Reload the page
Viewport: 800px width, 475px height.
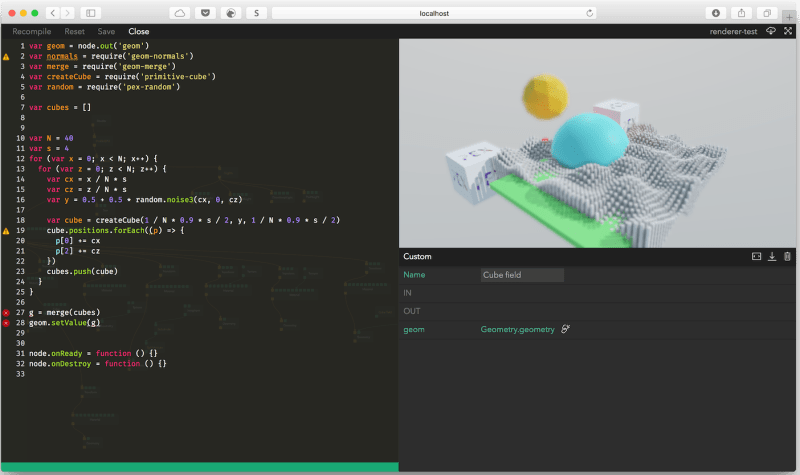(x=589, y=13)
